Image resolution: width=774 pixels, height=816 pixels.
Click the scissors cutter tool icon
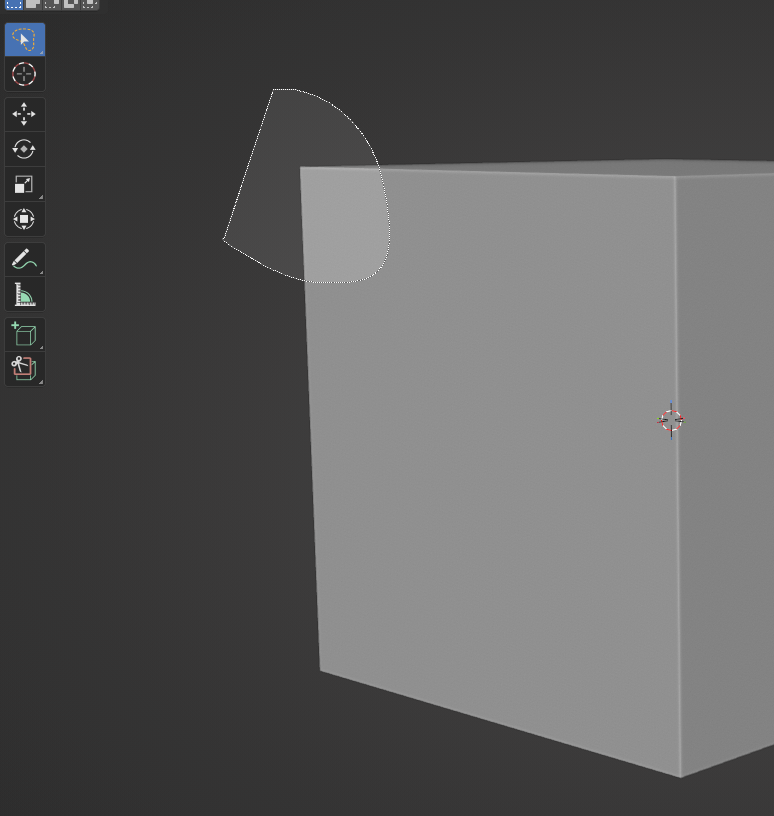pyautogui.click(x=24, y=368)
